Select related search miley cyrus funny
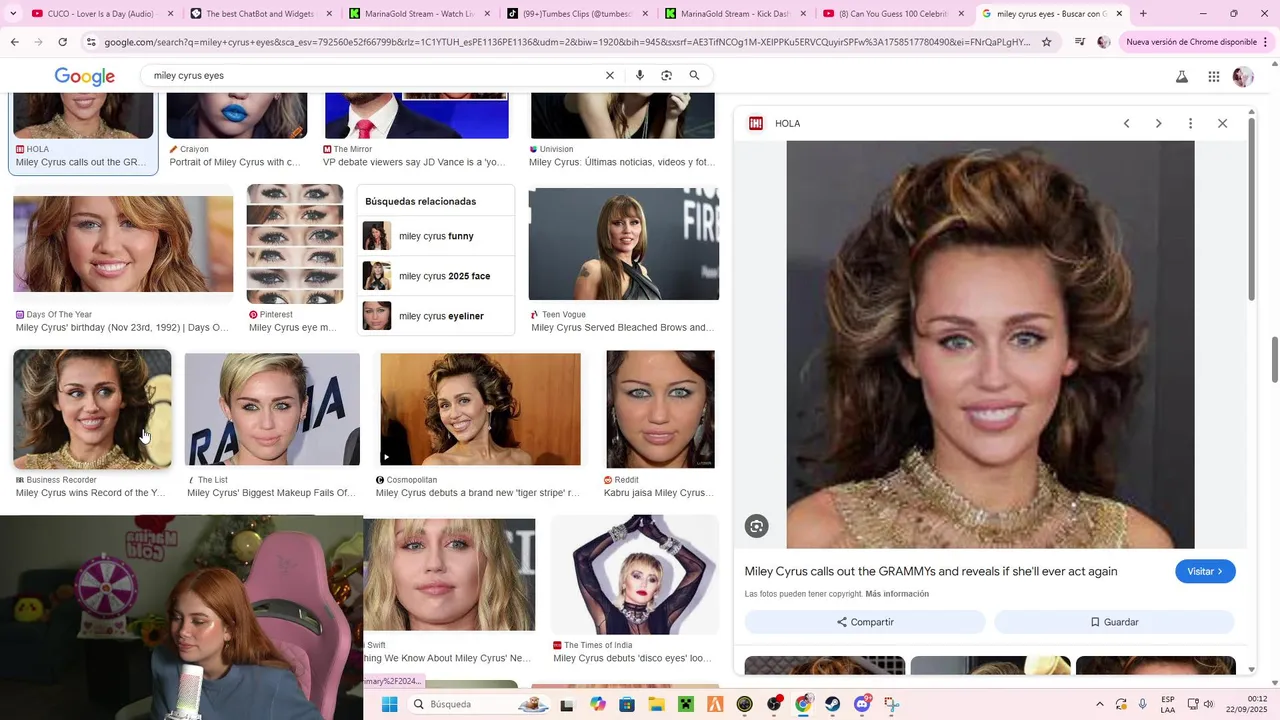 436,236
